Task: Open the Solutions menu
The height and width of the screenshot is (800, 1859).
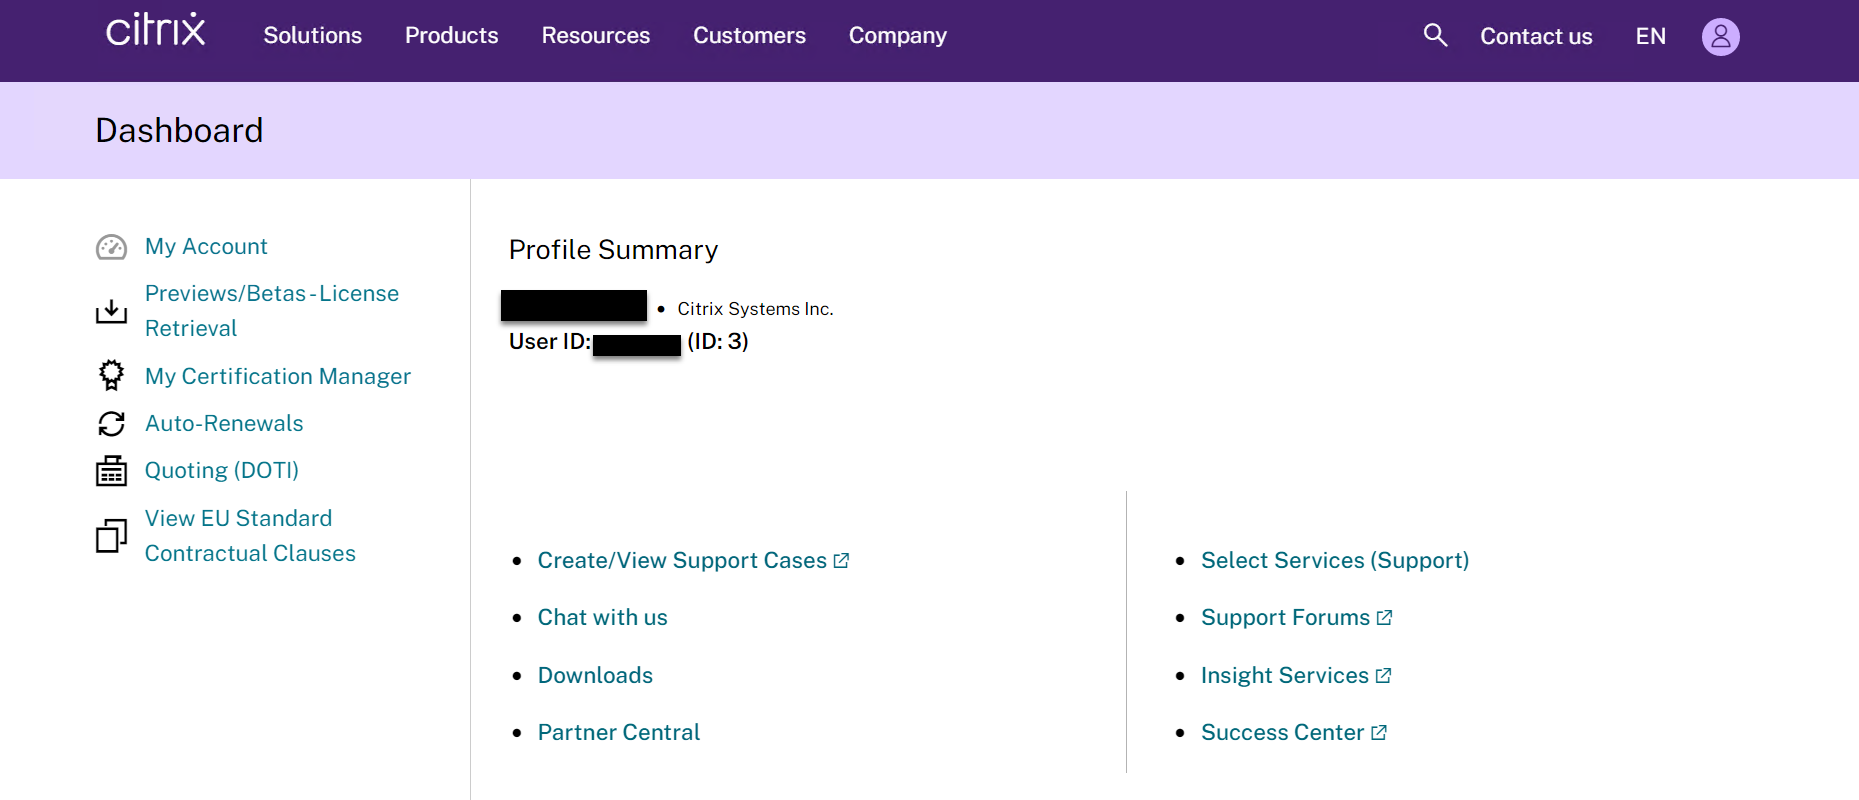Action: 312,36
